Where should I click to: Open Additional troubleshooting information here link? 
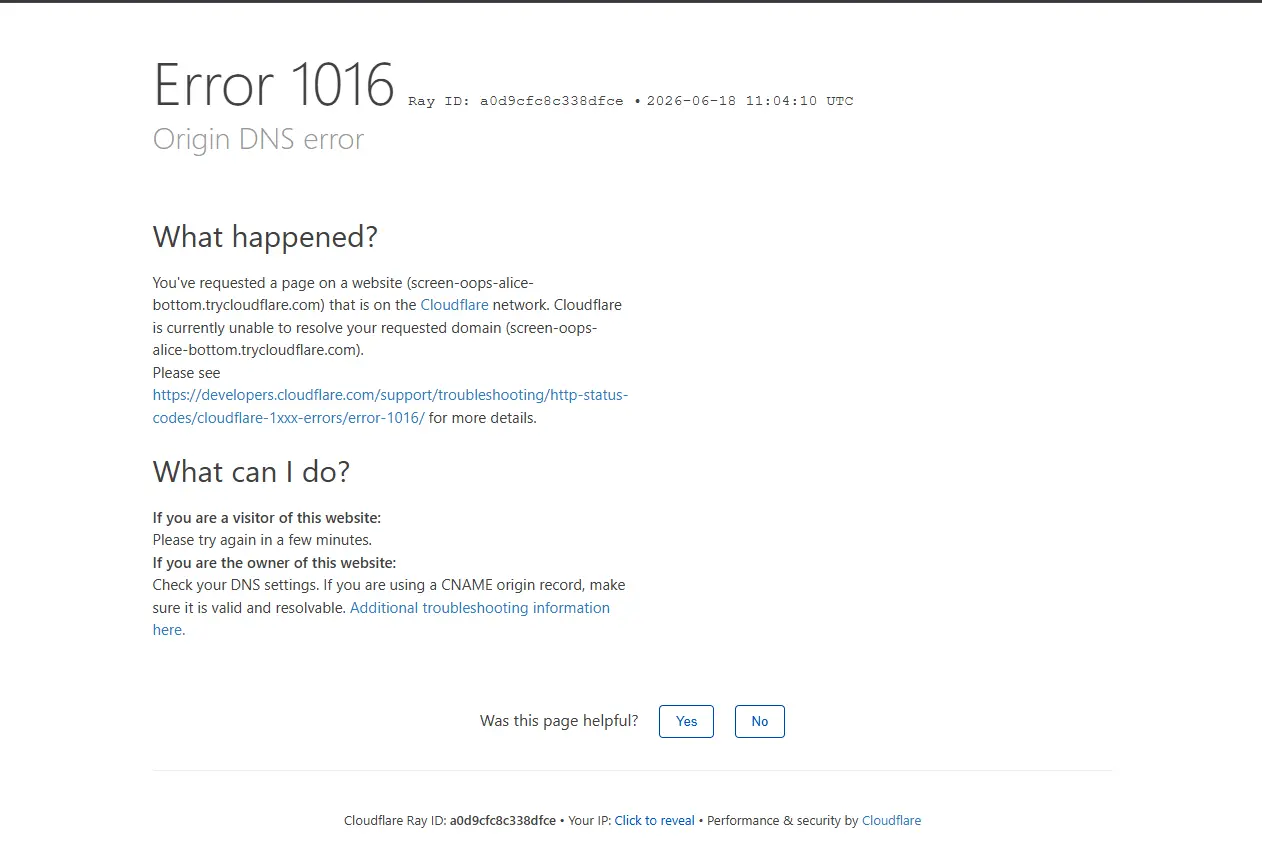pyautogui.click(x=381, y=618)
